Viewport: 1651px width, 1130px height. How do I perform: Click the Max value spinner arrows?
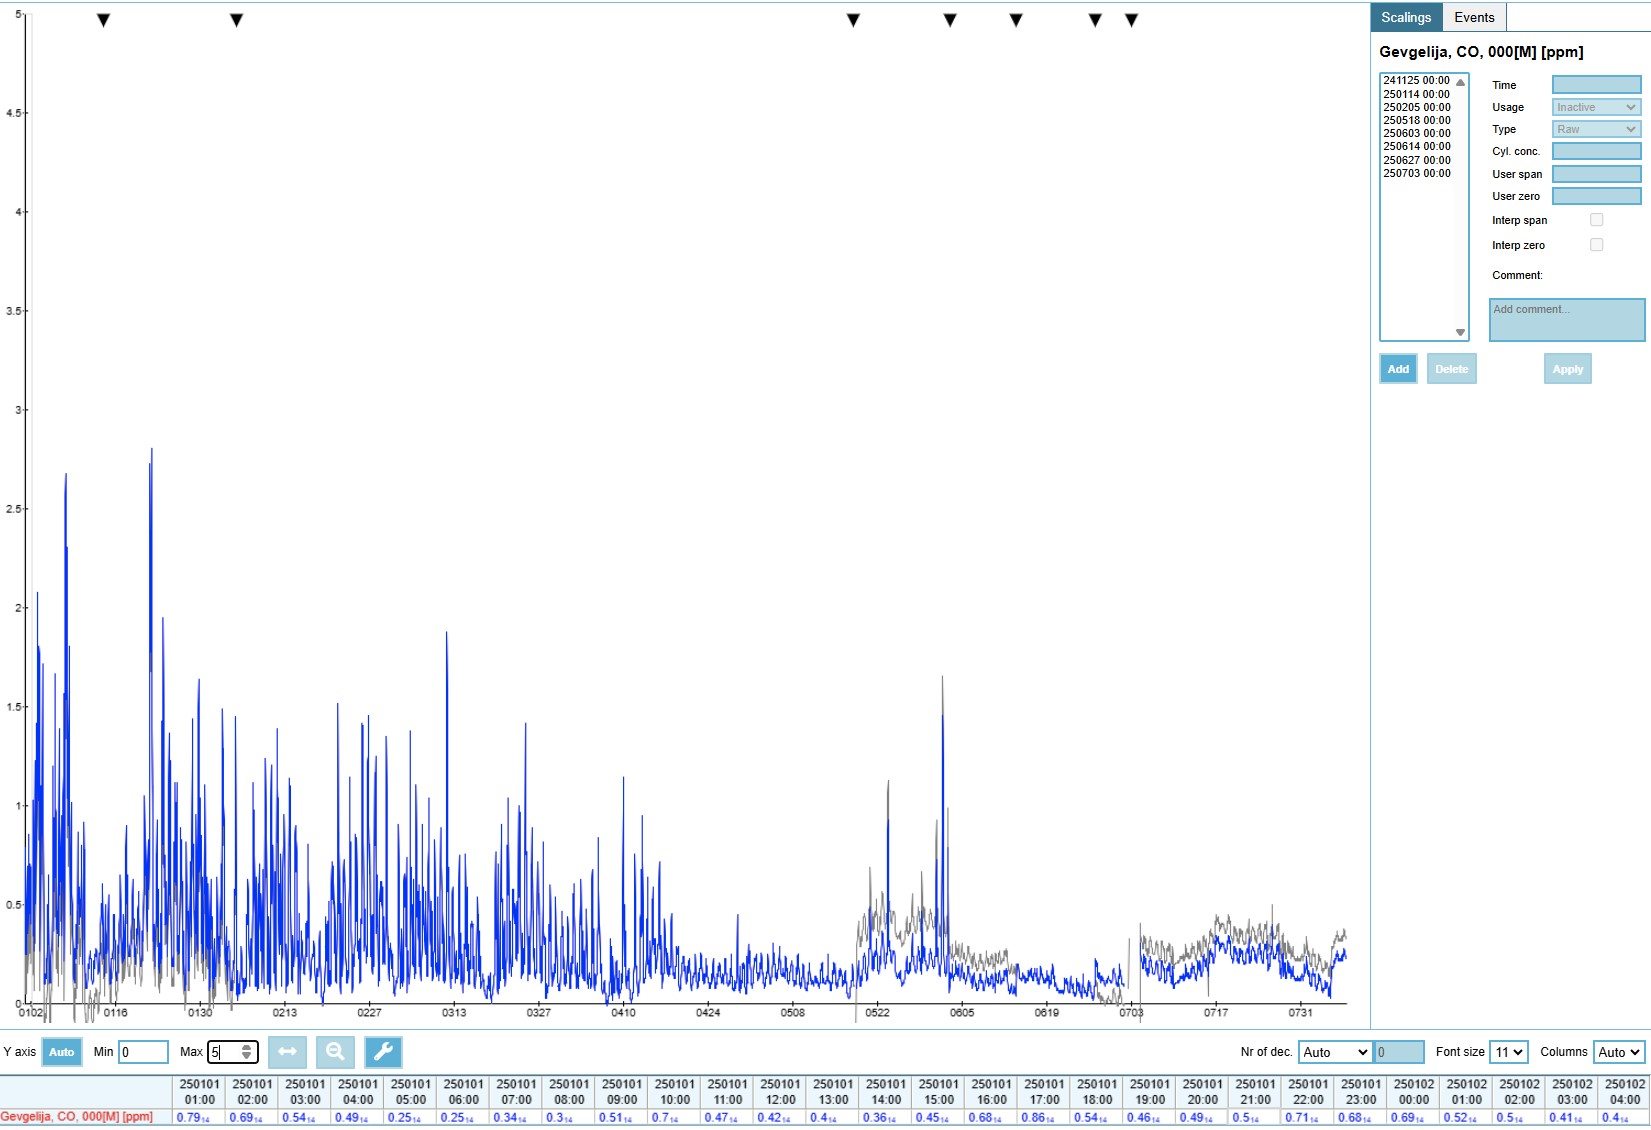click(x=247, y=1052)
